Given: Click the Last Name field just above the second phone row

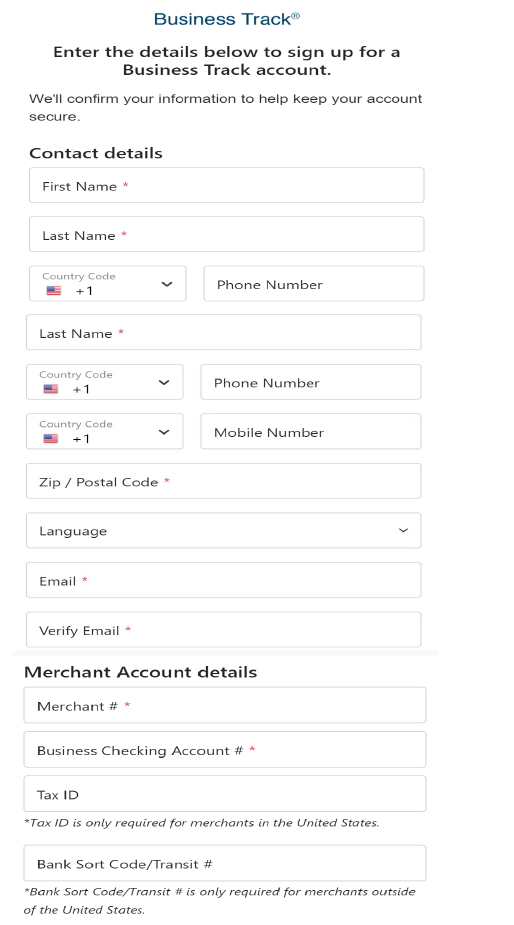Looking at the screenshot, I should (x=224, y=332).
